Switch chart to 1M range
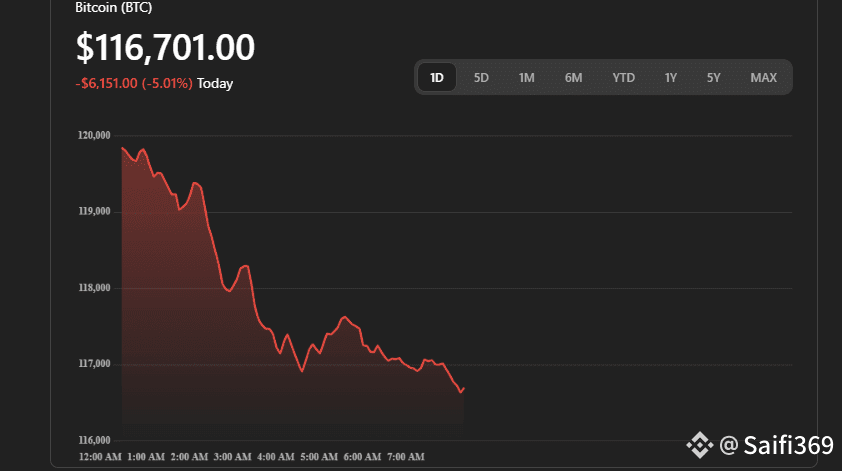This screenshot has width=842, height=471. coord(526,78)
